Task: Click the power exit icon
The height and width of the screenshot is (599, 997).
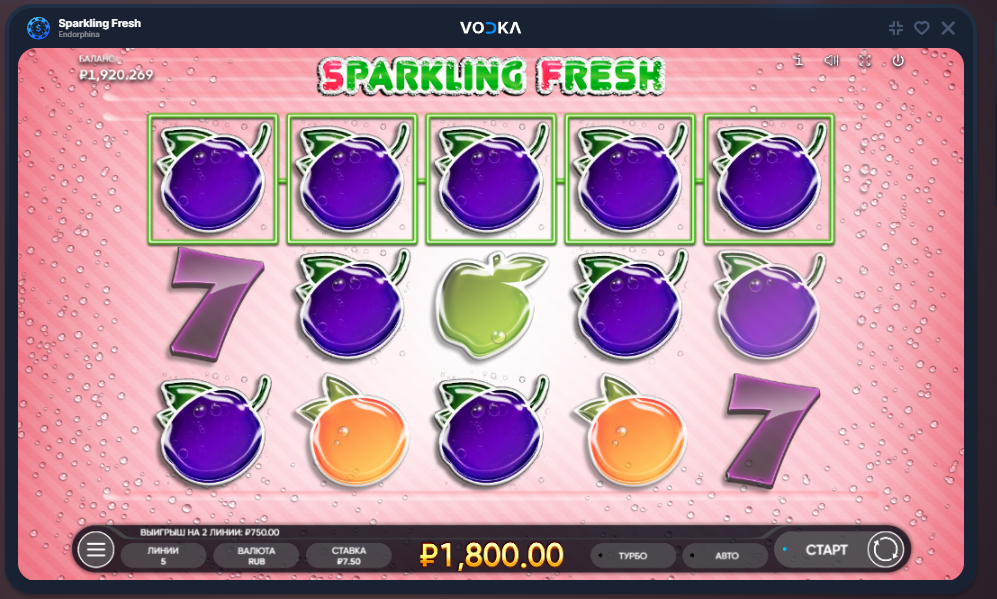Action: pyautogui.click(x=898, y=60)
